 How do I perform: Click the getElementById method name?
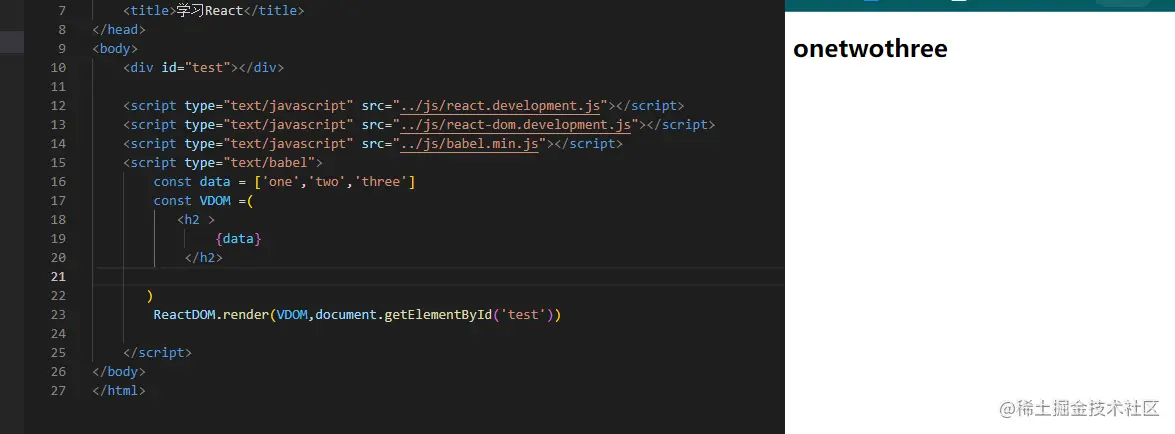click(439, 315)
